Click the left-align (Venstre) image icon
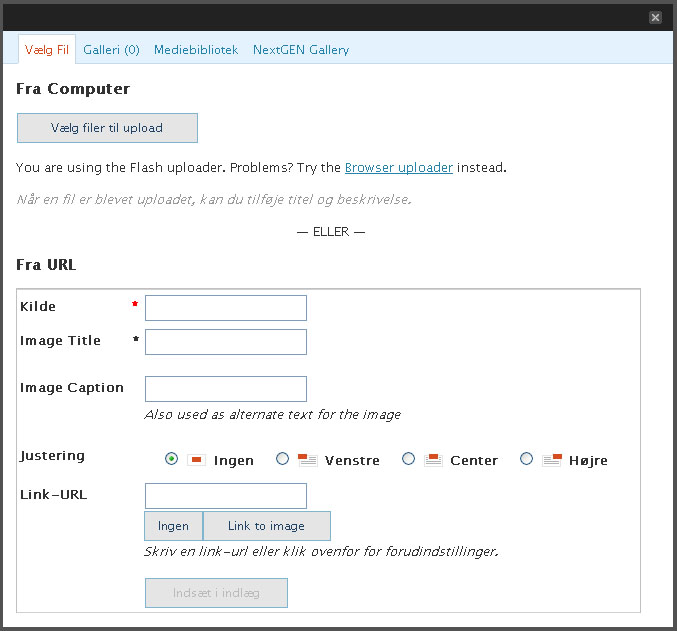This screenshot has width=677, height=631. coord(307,460)
